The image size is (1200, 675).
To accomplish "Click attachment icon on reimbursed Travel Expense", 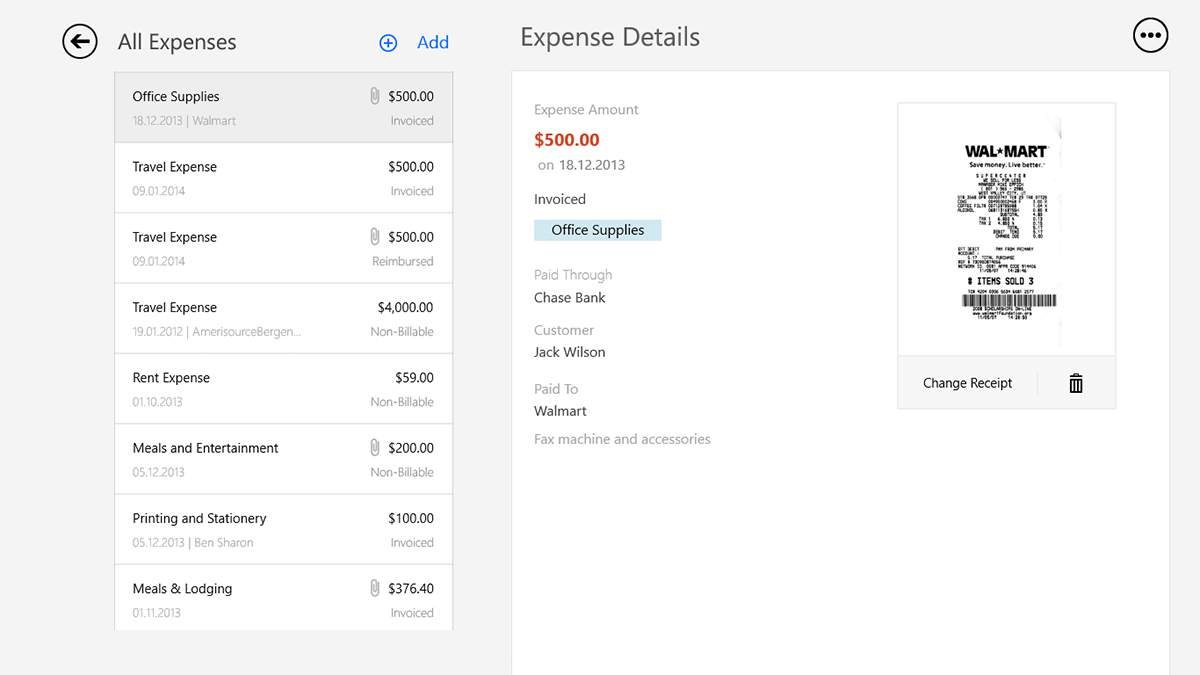I will (375, 237).
